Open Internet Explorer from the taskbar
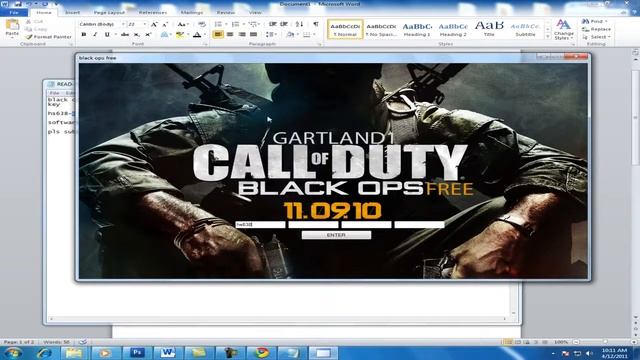The image size is (640, 360). pyautogui.click(x=44, y=353)
